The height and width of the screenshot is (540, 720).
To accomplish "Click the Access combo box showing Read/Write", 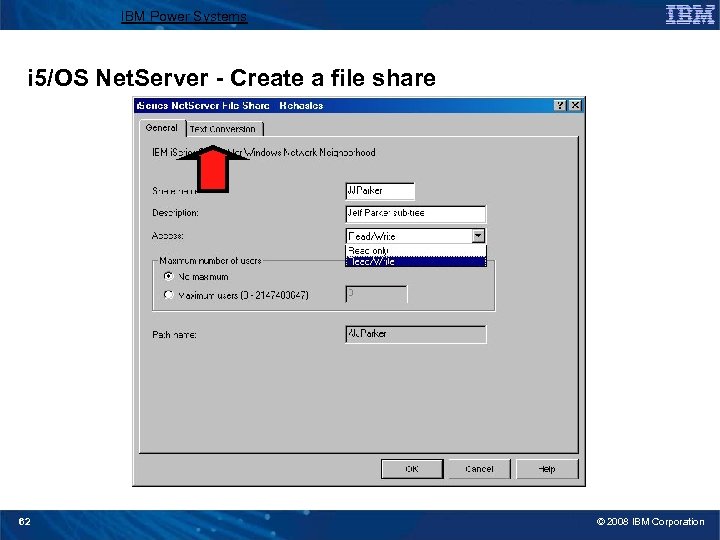I will 416,236.
